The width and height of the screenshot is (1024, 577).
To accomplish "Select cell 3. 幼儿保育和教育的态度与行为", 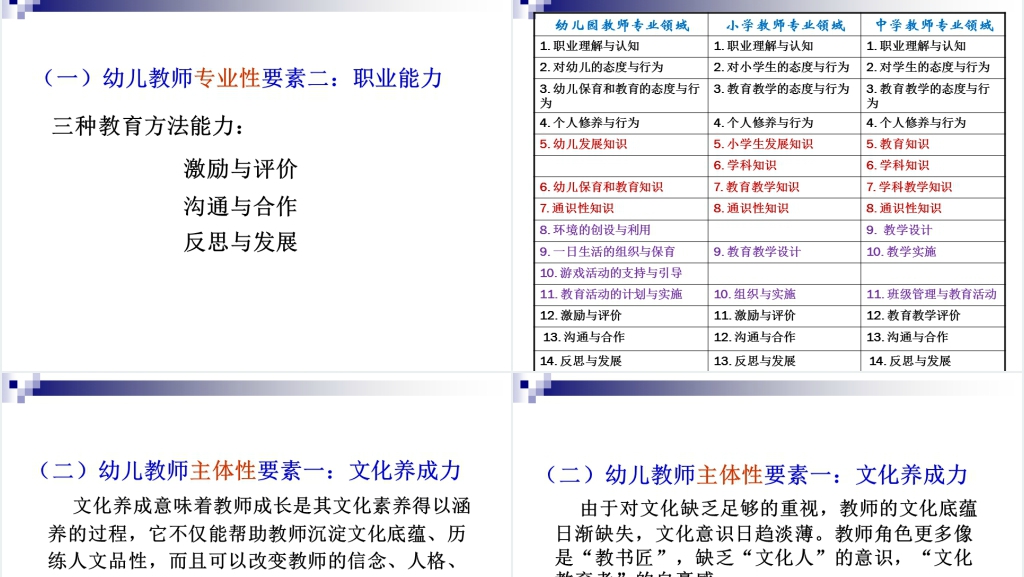I will [x=622, y=95].
